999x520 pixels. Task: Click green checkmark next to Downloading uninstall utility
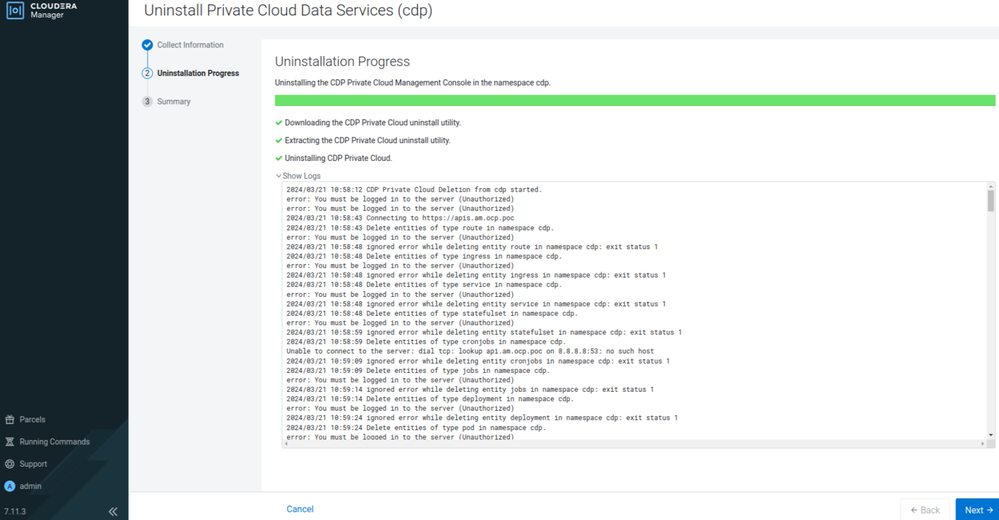tap(278, 122)
